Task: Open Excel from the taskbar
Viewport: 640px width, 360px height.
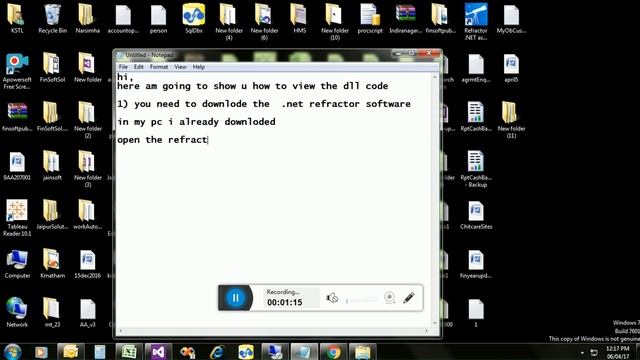Action: point(129,351)
